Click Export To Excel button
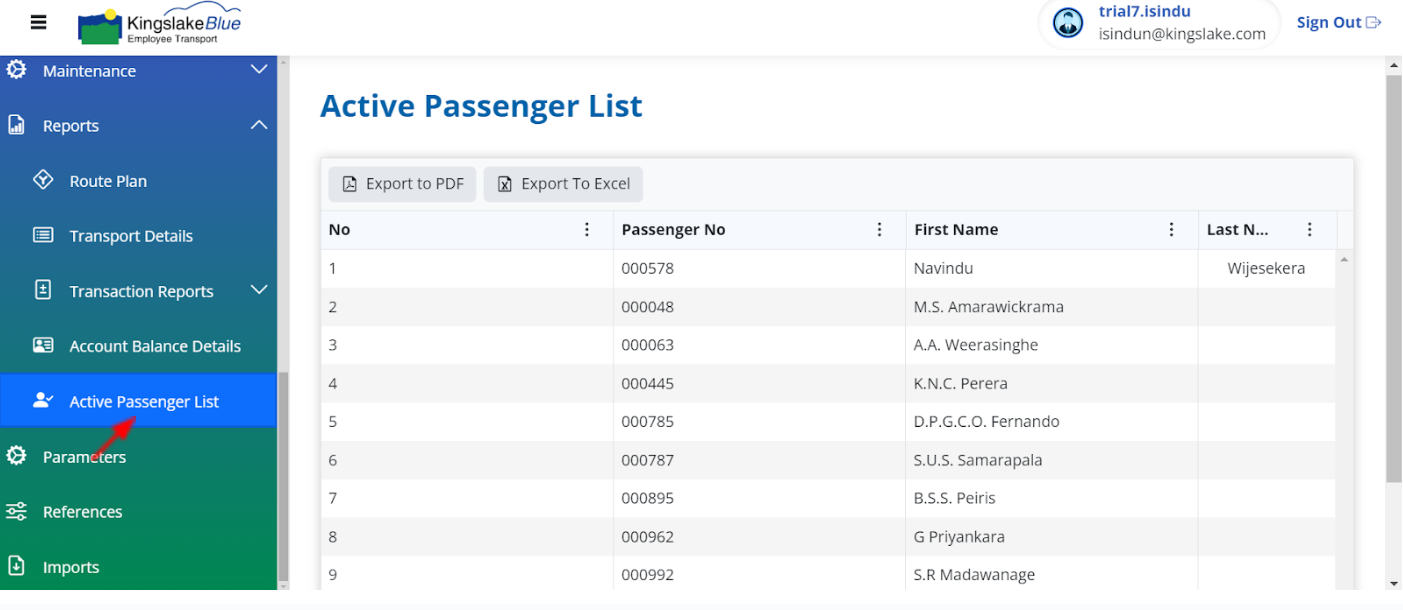The height and width of the screenshot is (610, 1403). (563, 184)
